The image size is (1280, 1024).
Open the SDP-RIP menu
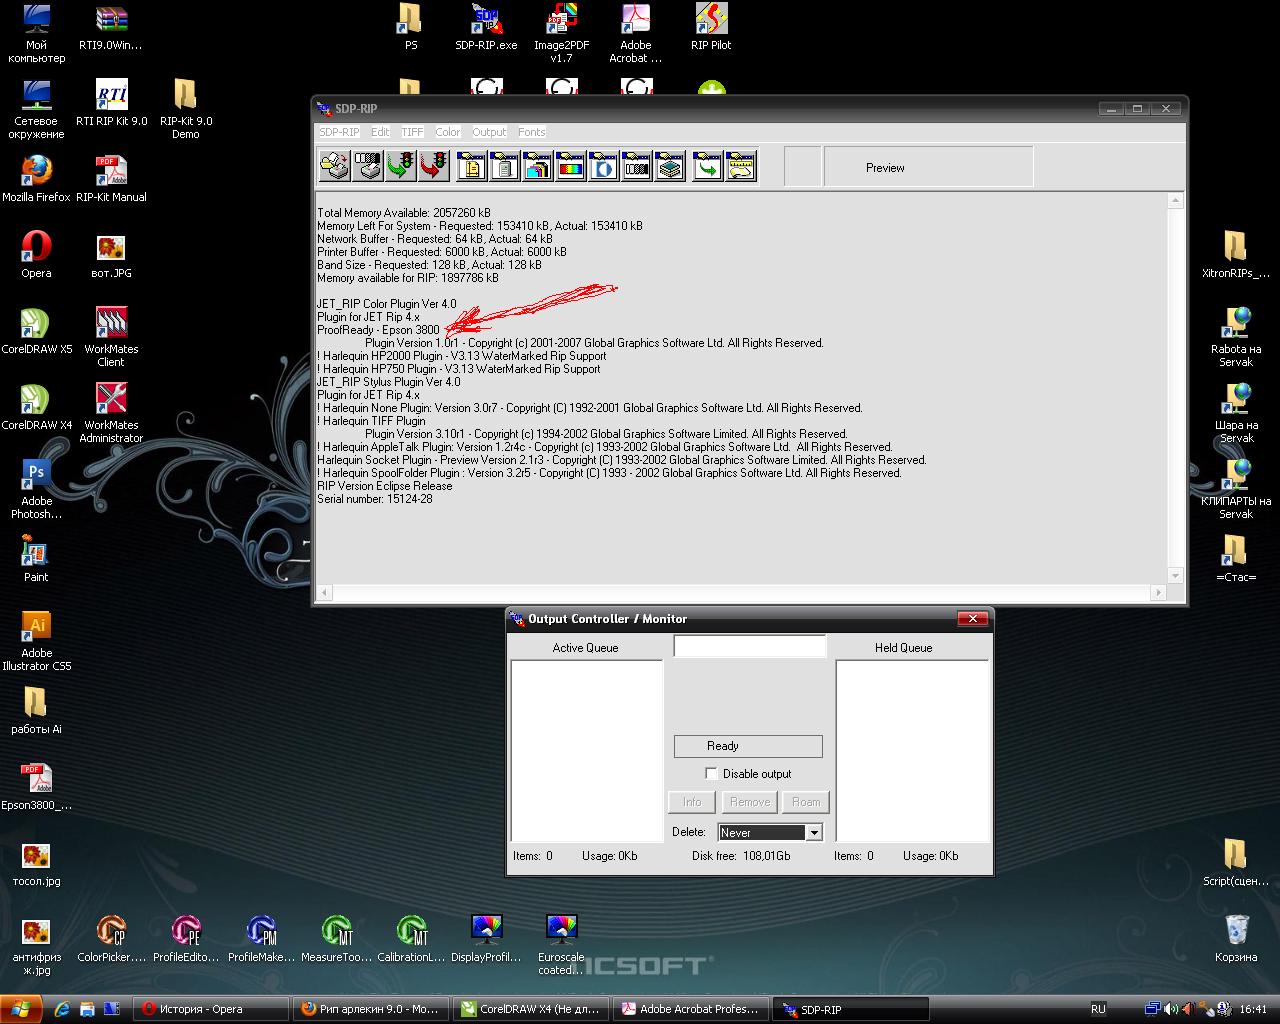339,132
